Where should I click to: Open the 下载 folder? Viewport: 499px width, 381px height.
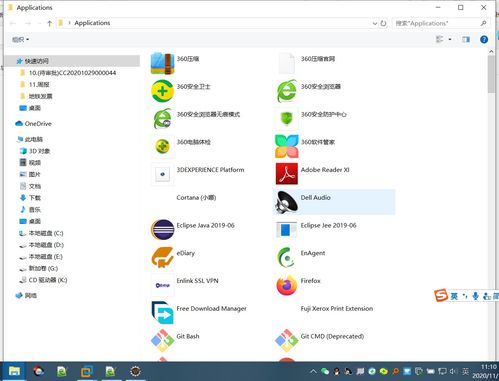point(35,198)
